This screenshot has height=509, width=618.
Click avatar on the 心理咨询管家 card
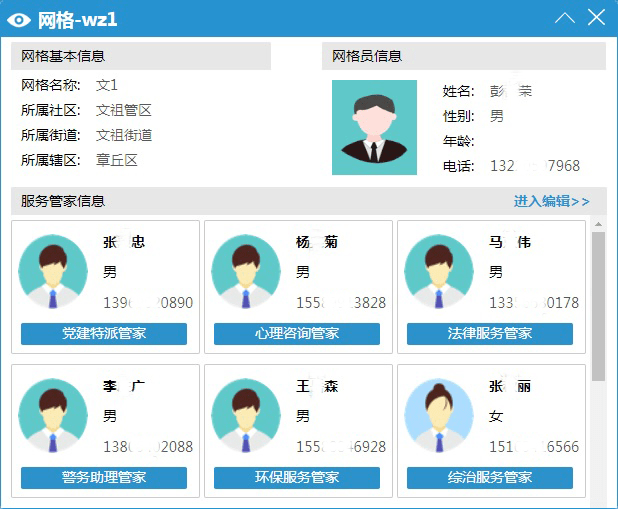246,270
